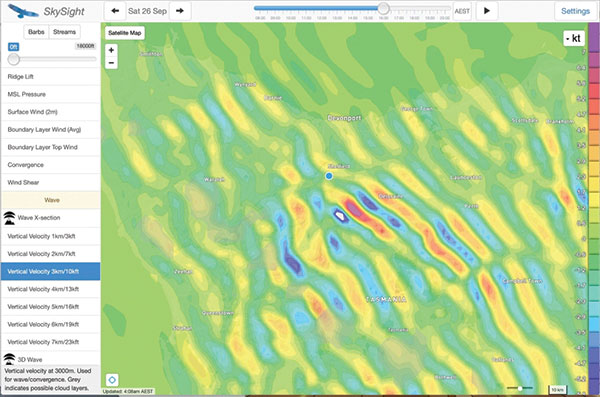The height and width of the screenshot is (397, 600).
Task: Start forecast animation with play button
Action: (487, 11)
